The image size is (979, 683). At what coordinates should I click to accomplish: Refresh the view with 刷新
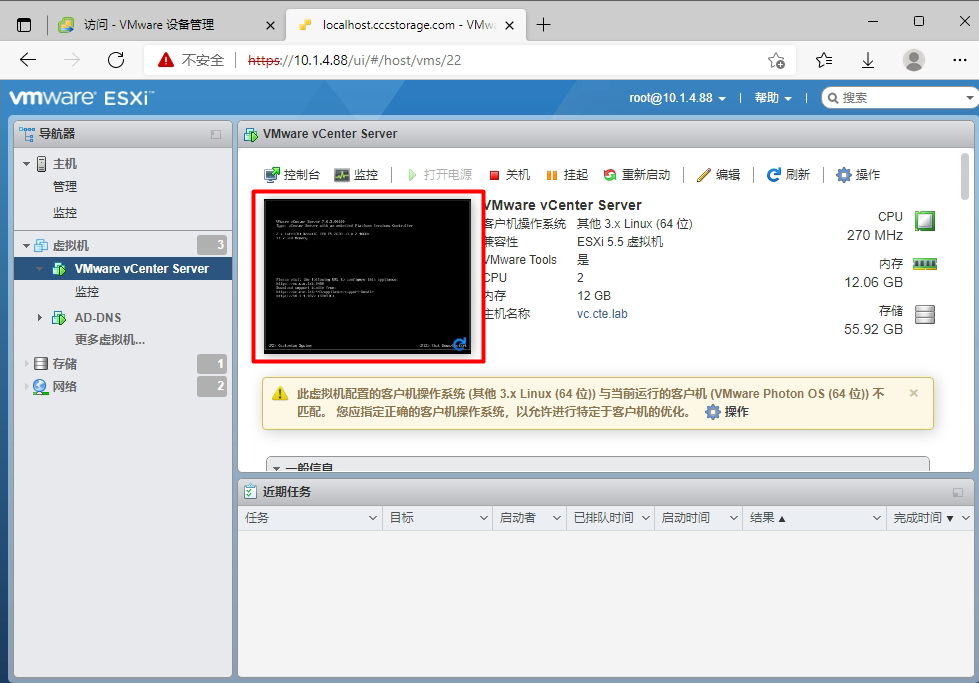coord(788,175)
